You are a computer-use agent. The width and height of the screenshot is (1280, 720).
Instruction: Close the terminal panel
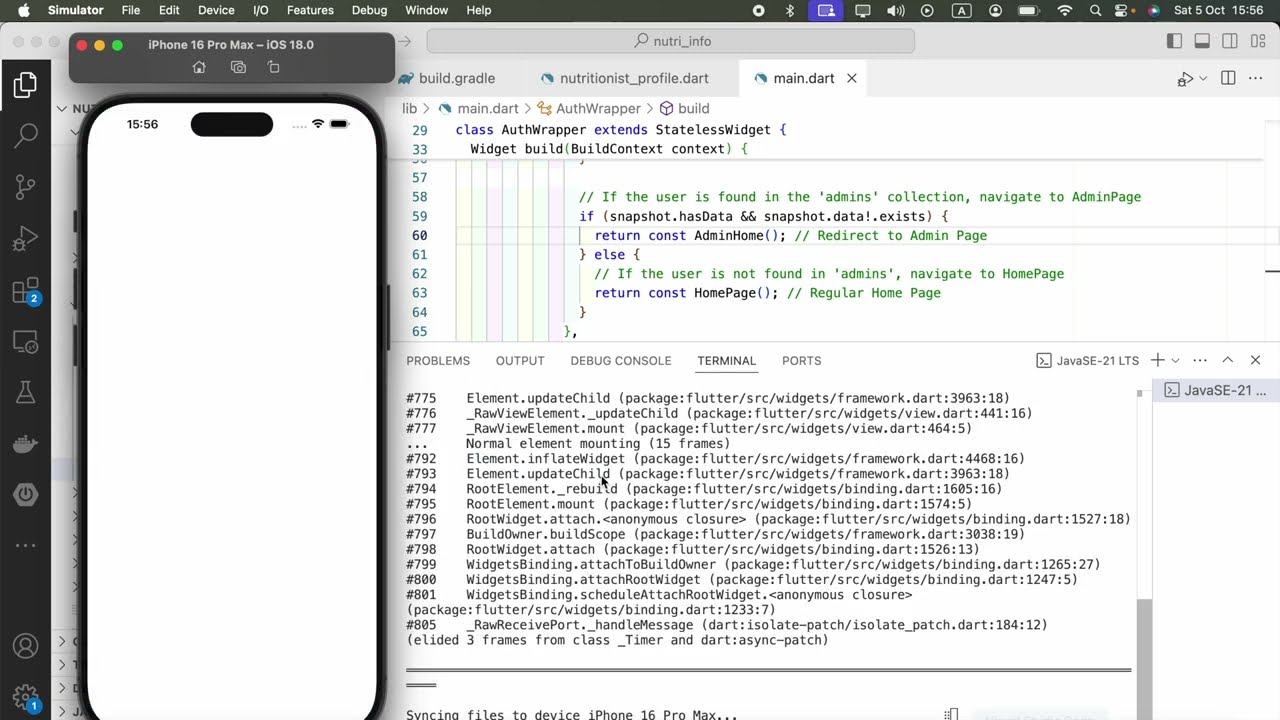[x=1256, y=360]
